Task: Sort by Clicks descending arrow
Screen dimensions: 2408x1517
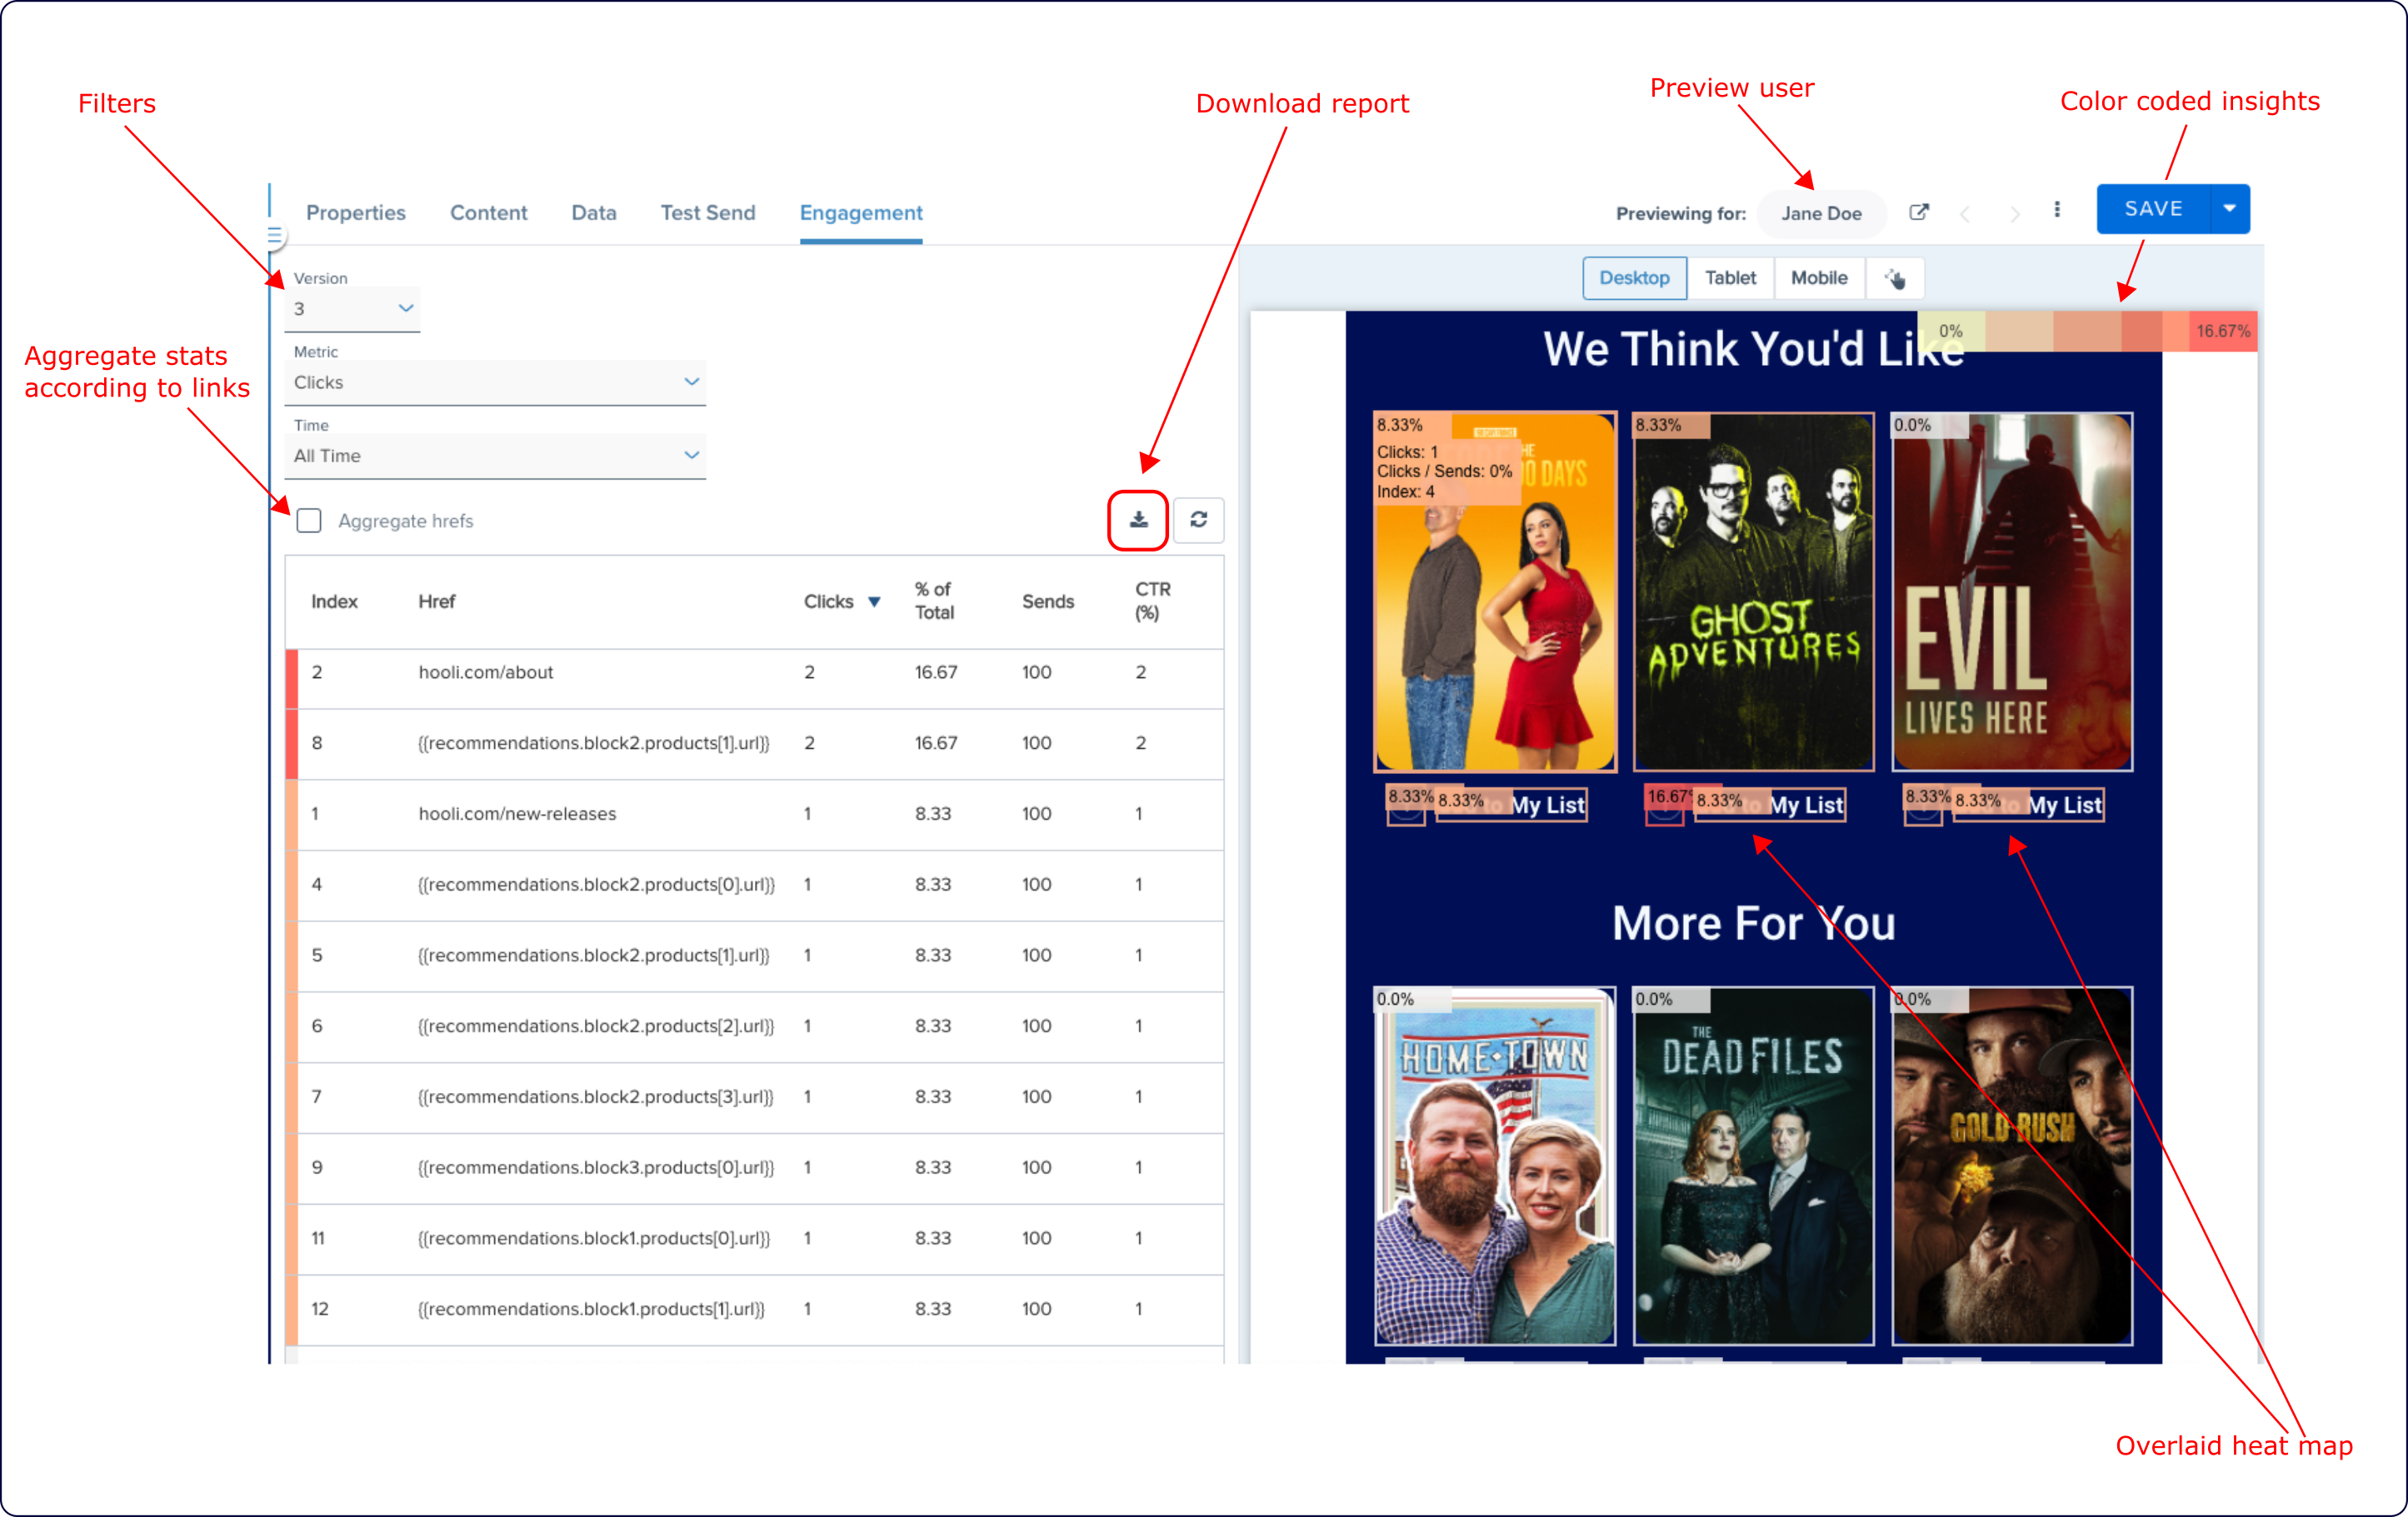Action: click(x=874, y=602)
